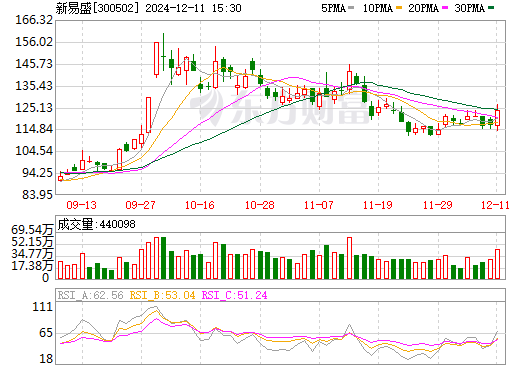Click the 12-11 date label

495,205
